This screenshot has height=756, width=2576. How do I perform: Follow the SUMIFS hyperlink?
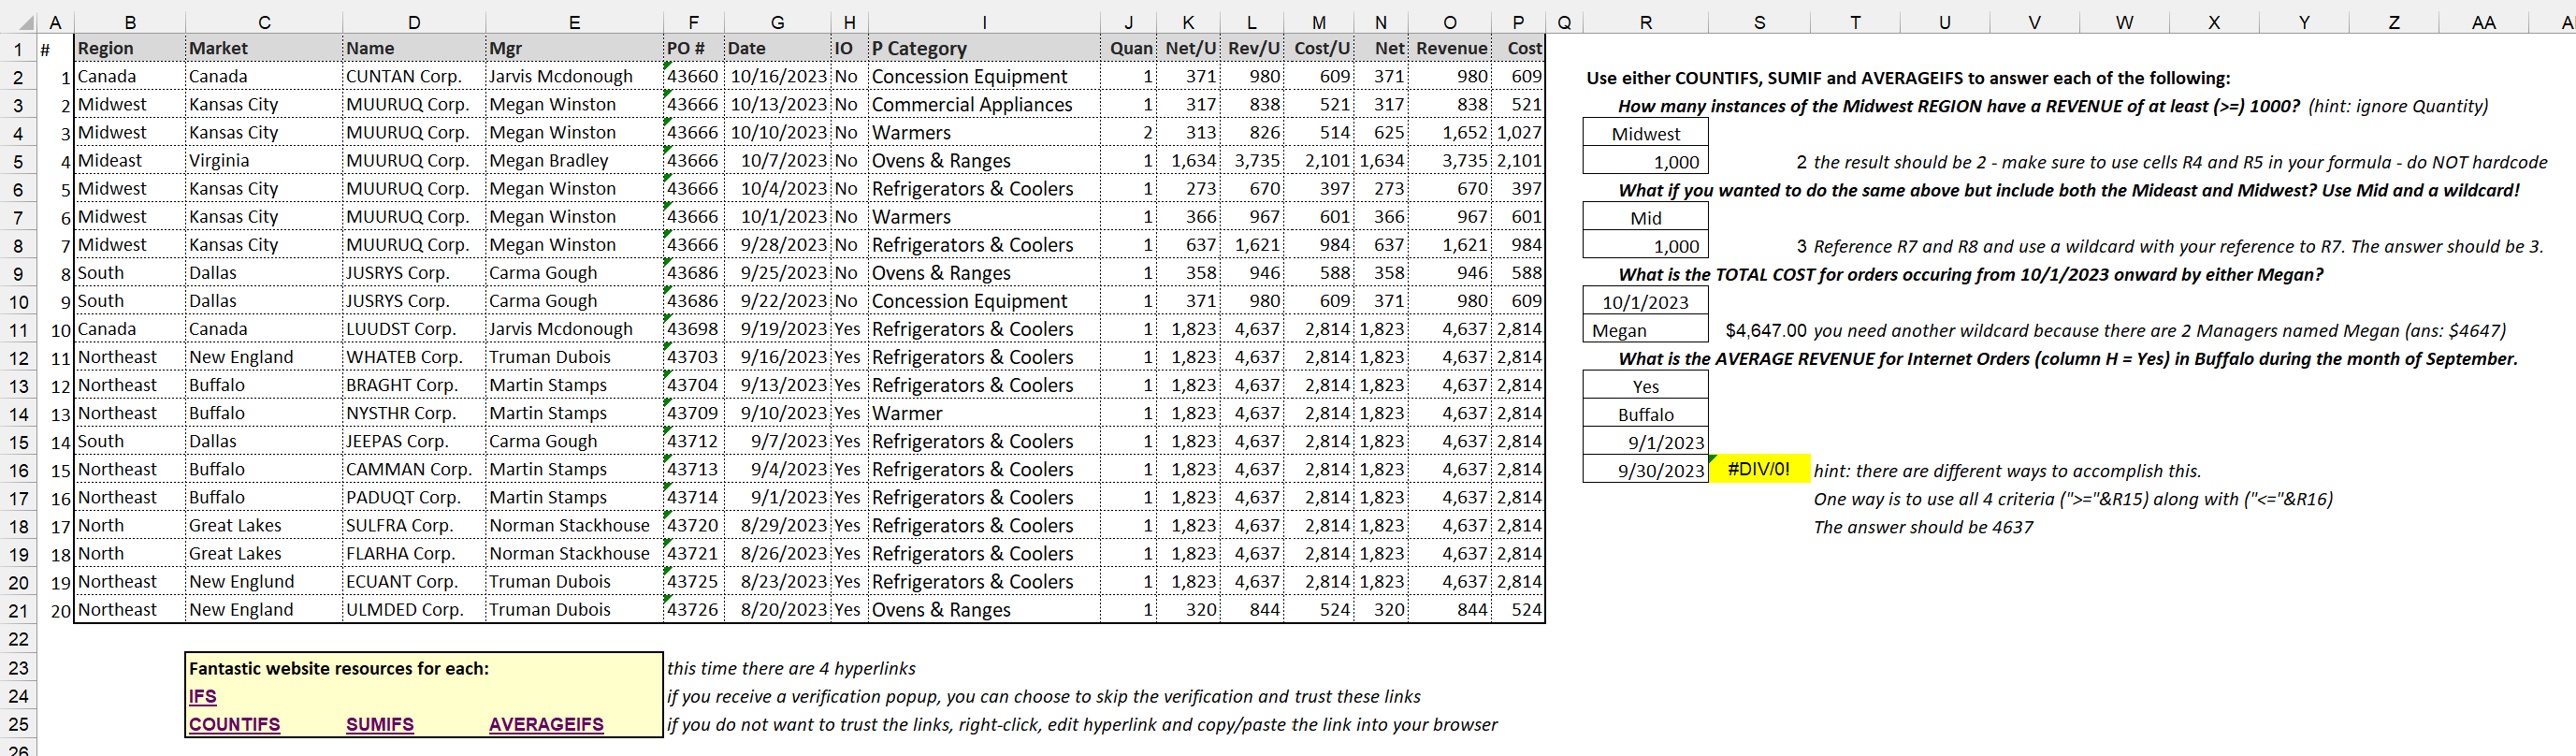pyautogui.click(x=379, y=724)
